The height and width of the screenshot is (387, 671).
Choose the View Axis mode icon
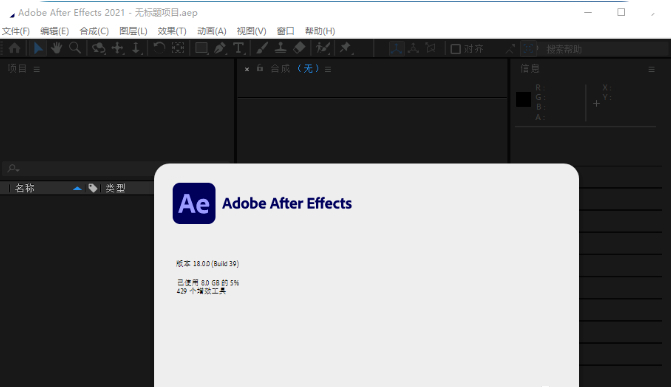tap(431, 48)
